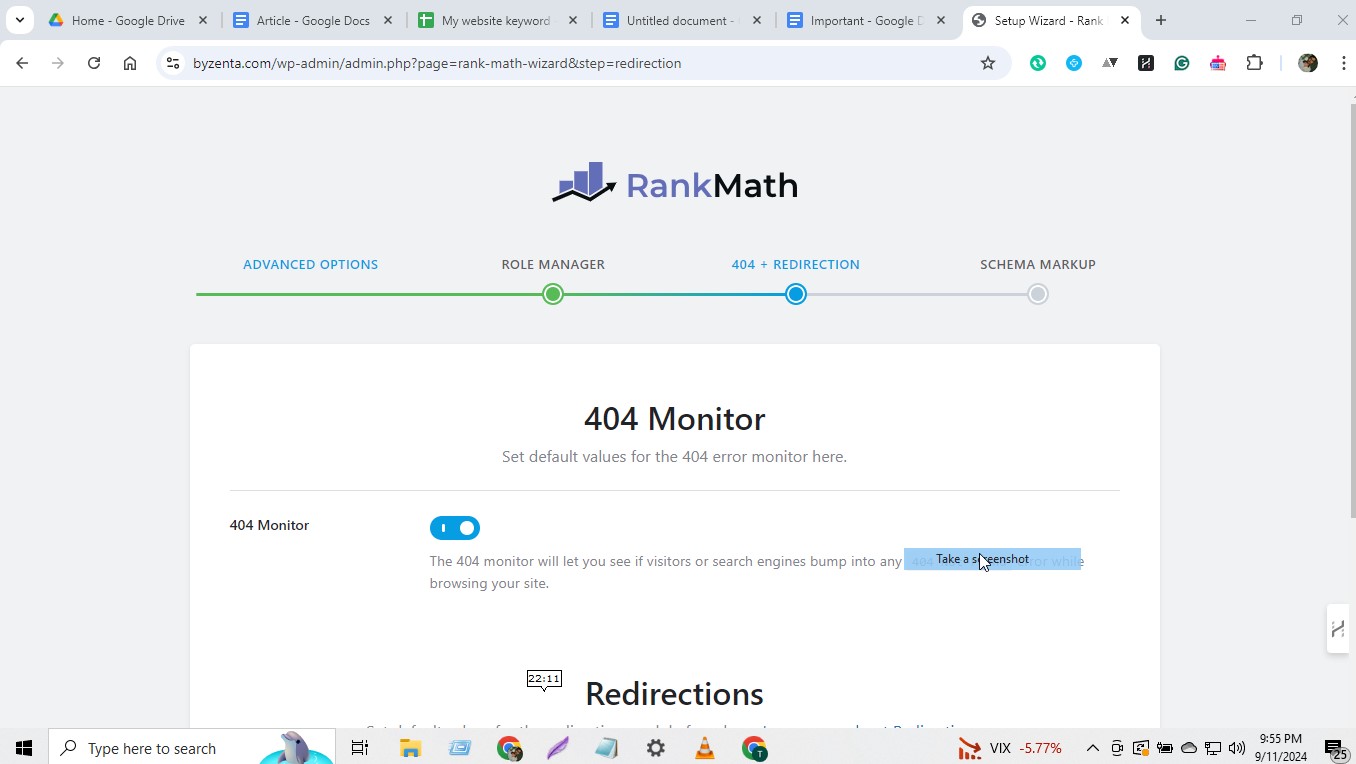Image resolution: width=1356 pixels, height=764 pixels.
Task: Bookmark this page with the star
Action: point(988,63)
